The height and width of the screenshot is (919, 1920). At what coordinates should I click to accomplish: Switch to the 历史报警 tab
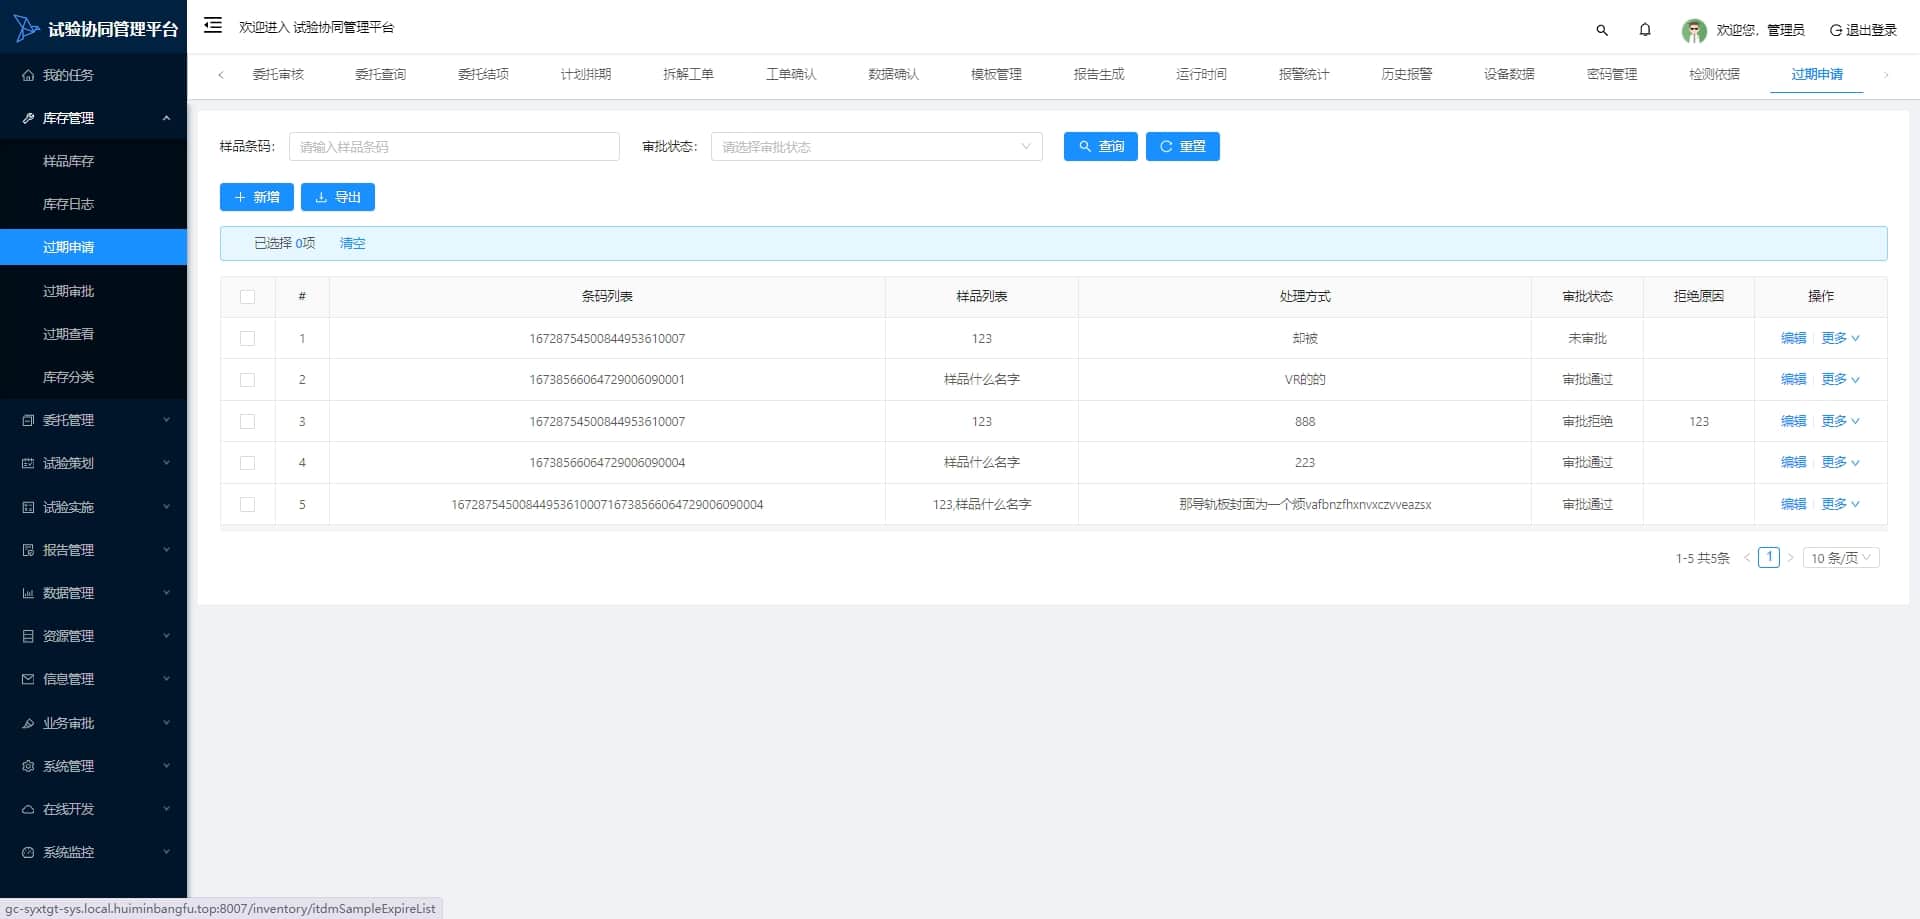(x=1407, y=74)
